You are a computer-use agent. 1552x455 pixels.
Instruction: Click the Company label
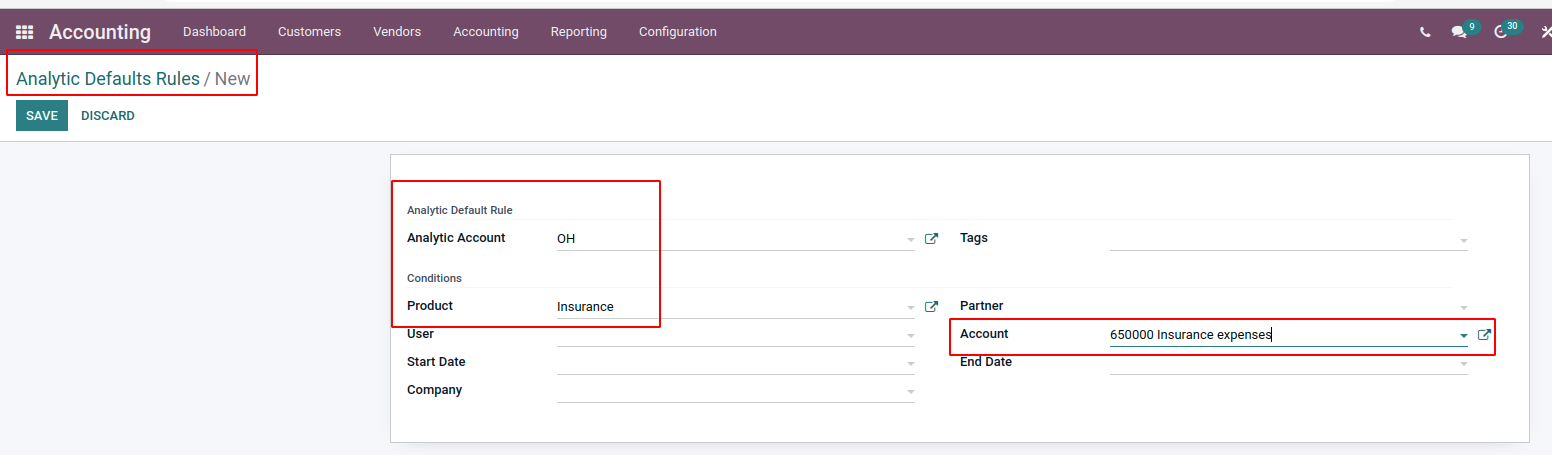[434, 390]
